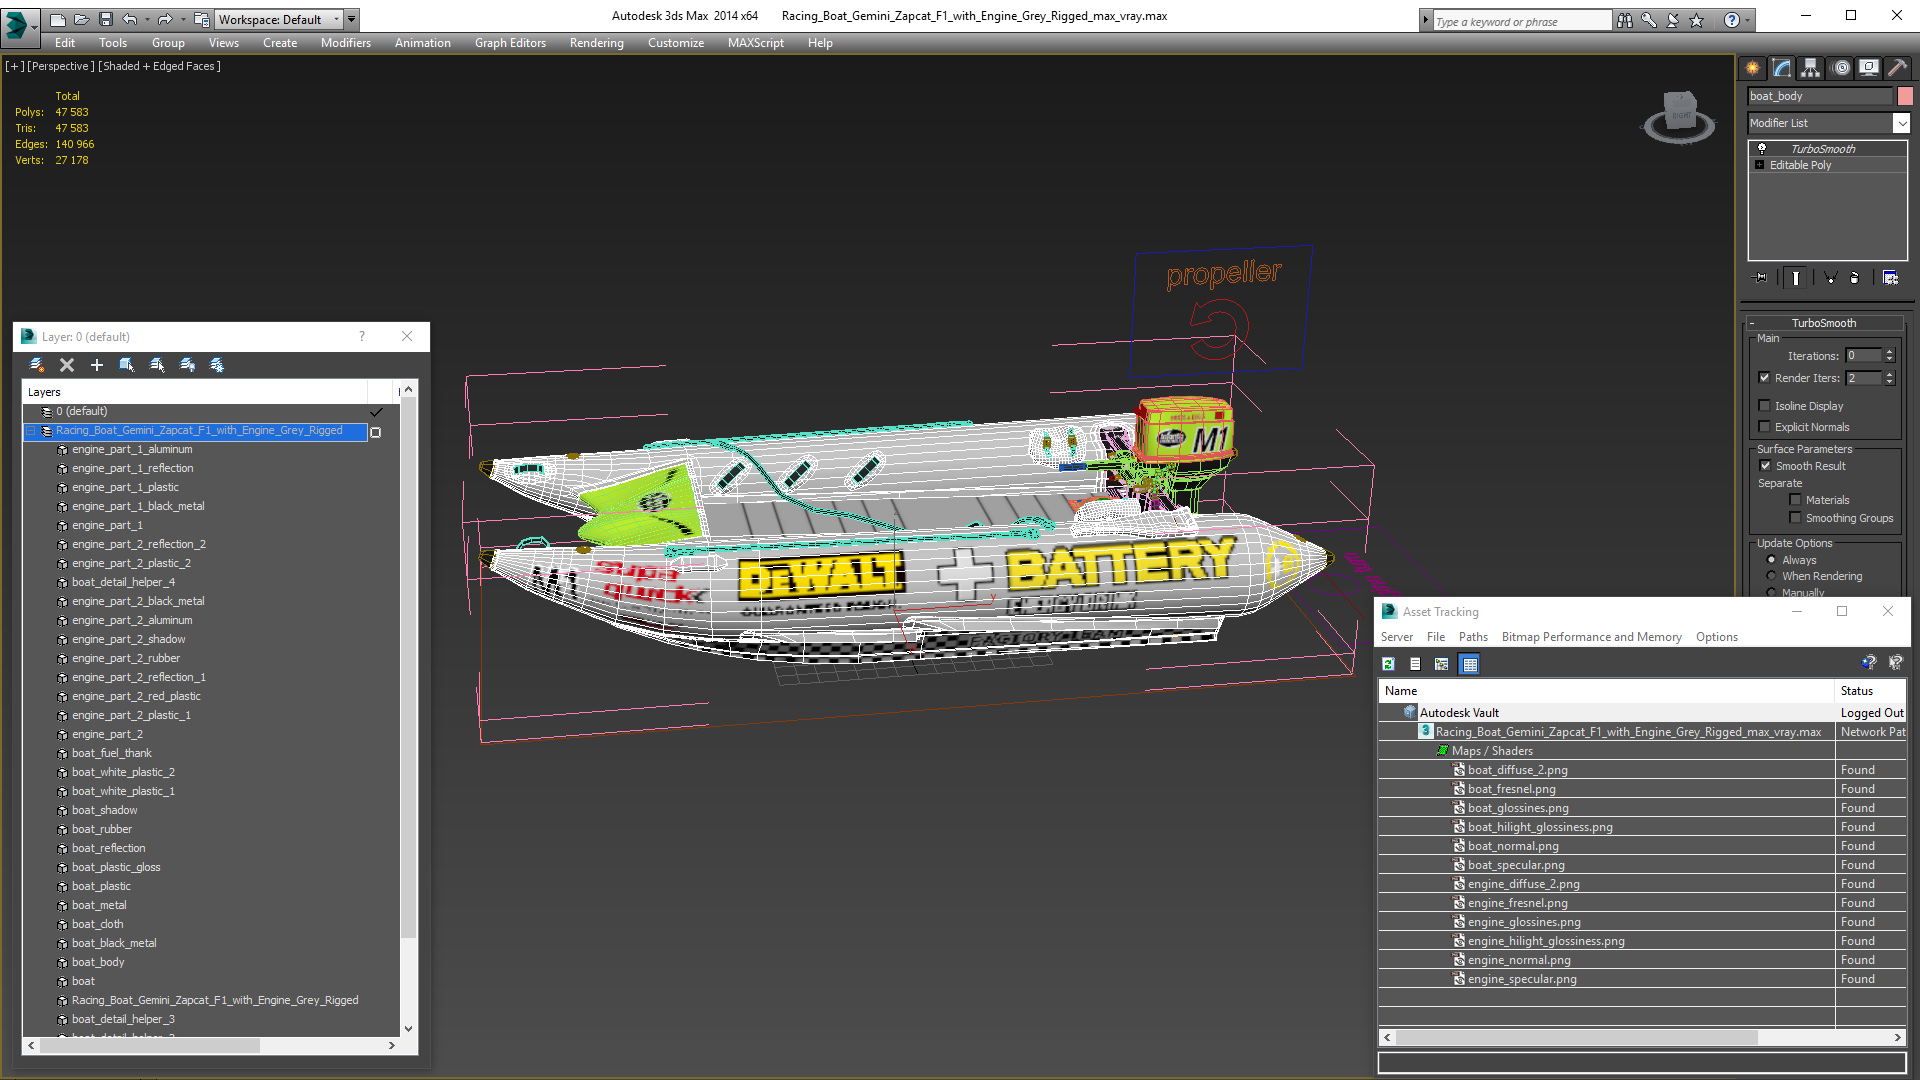The width and height of the screenshot is (1920, 1080).
Task: Click the favorites star icon
Action: (x=1697, y=20)
